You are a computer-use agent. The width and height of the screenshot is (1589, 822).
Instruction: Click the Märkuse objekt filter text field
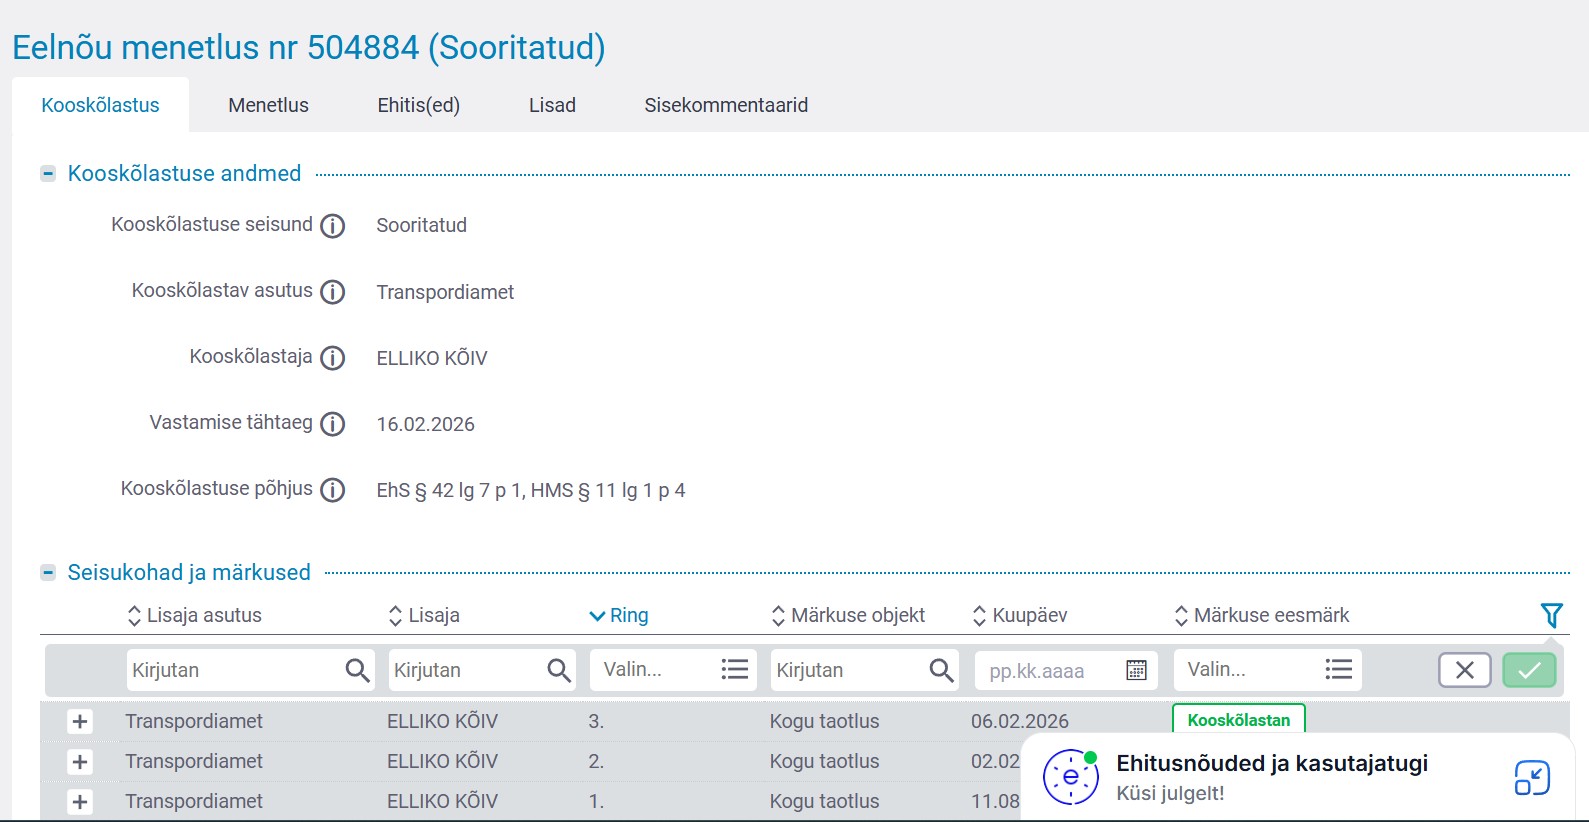pos(848,670)
